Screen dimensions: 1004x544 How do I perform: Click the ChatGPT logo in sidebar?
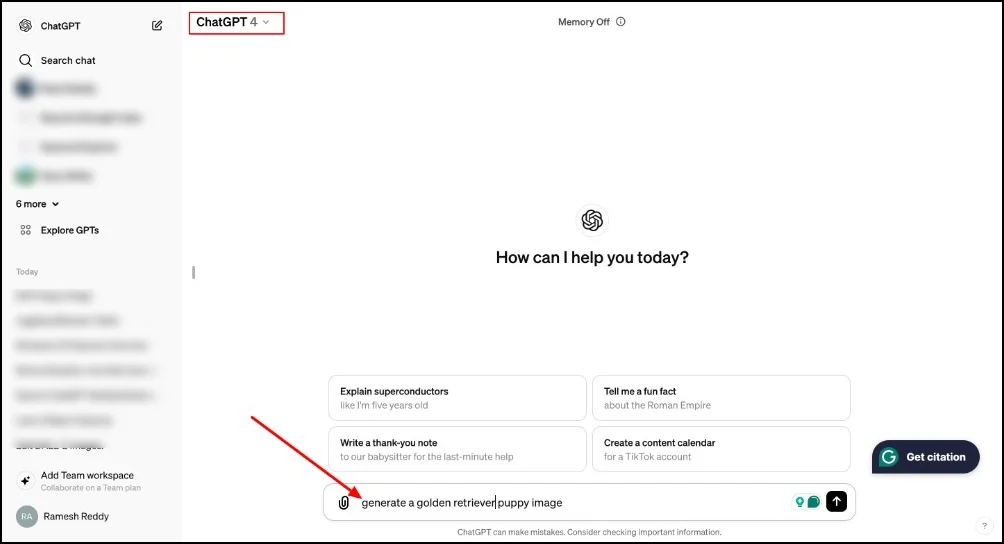(x=26, y=26)
